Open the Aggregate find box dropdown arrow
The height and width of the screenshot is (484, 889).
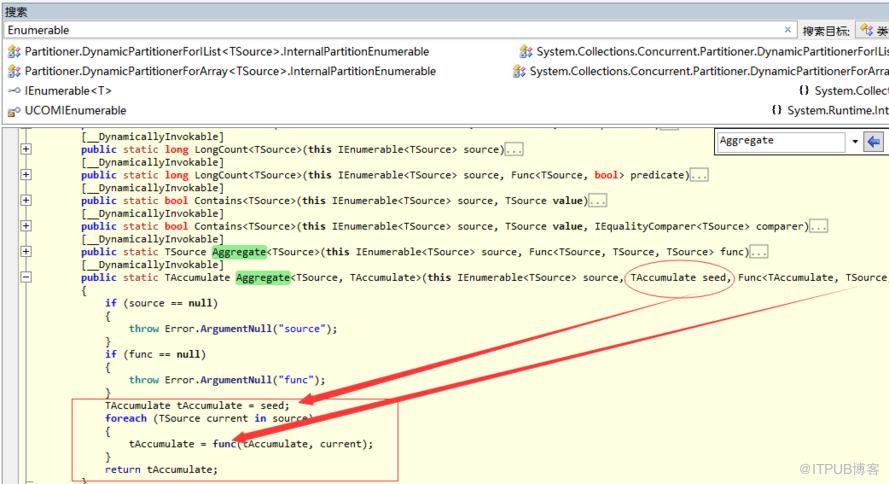click(854, 141)
